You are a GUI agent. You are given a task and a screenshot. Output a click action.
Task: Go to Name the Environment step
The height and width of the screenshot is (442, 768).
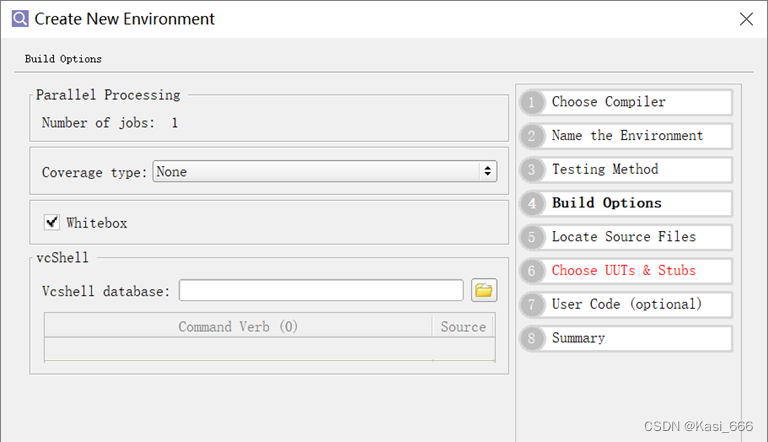pyautogui.click(x=640, y=136)
